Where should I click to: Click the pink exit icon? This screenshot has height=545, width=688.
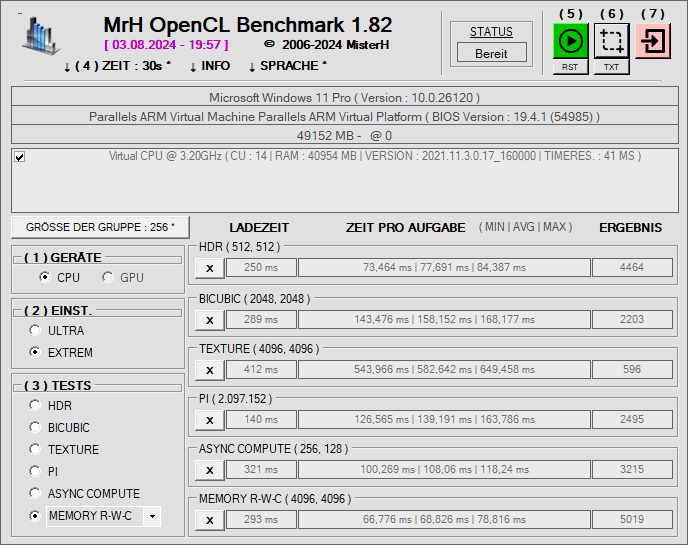point(652,41)
